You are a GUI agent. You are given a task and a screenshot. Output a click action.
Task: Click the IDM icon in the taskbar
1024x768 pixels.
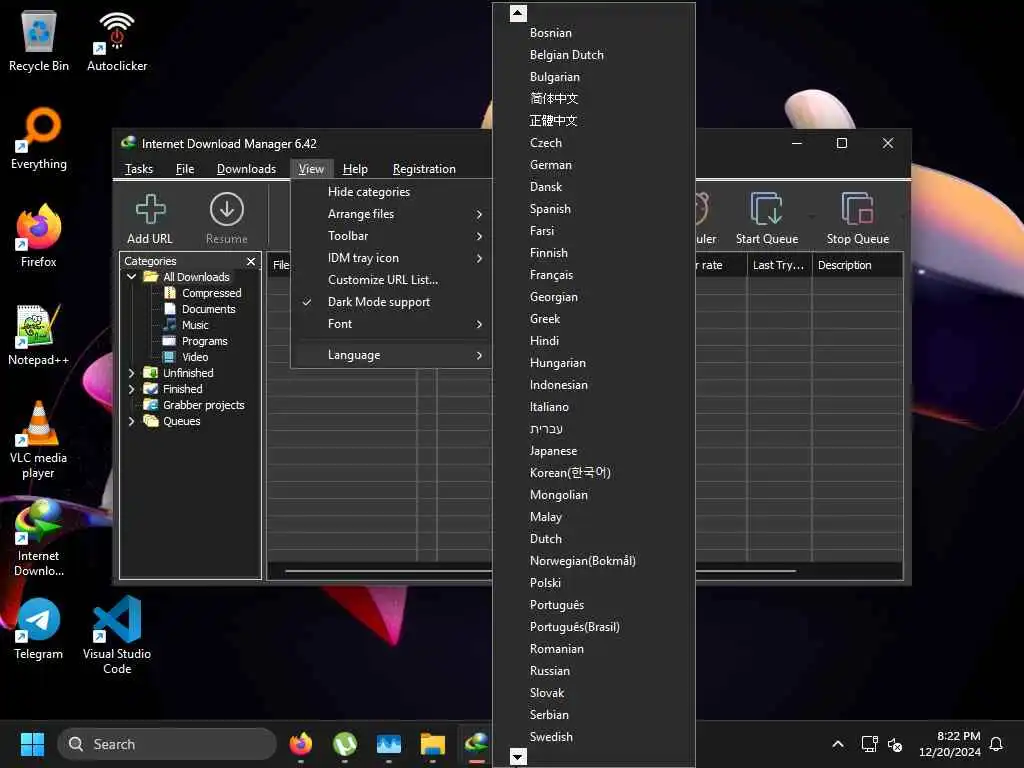[477, 744]
